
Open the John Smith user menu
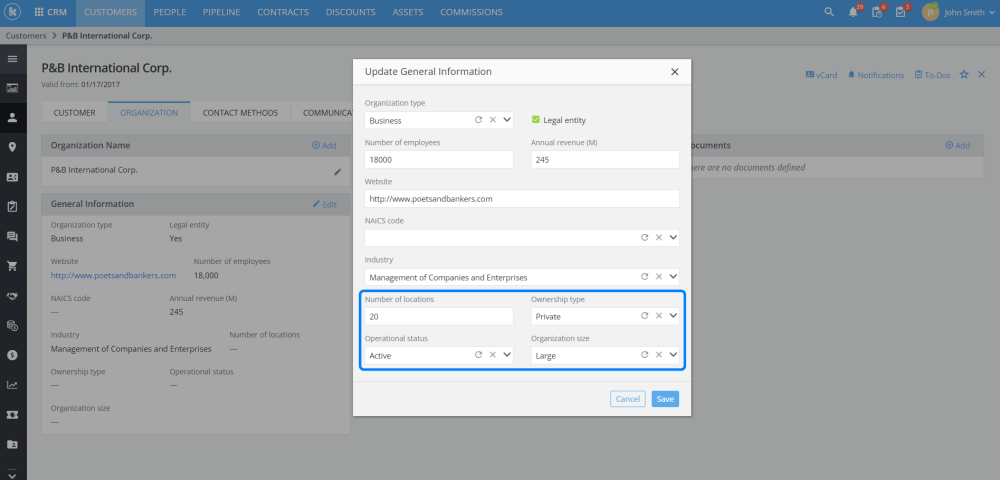[x=958, y=12]
